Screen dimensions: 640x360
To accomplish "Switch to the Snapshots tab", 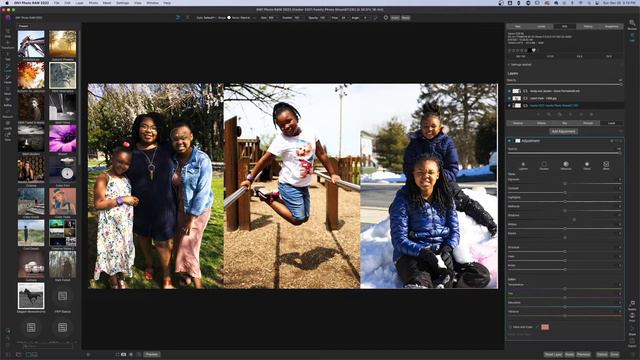I will click(611, 27).
